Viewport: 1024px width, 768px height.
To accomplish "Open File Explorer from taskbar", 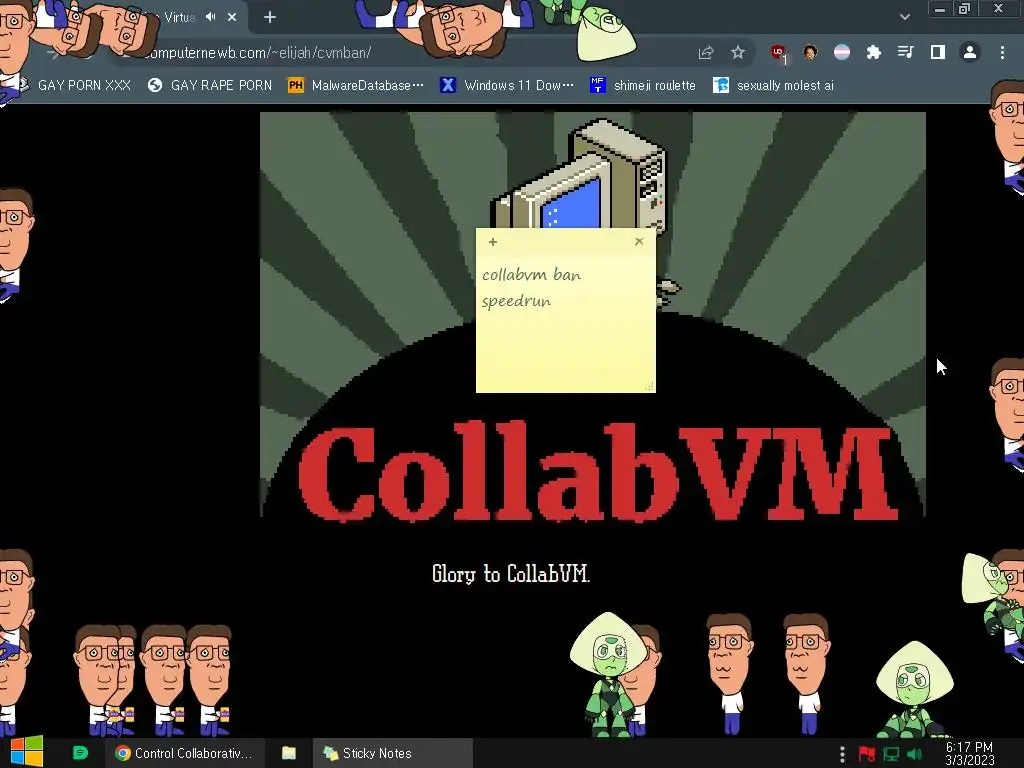I will [289, 753].
